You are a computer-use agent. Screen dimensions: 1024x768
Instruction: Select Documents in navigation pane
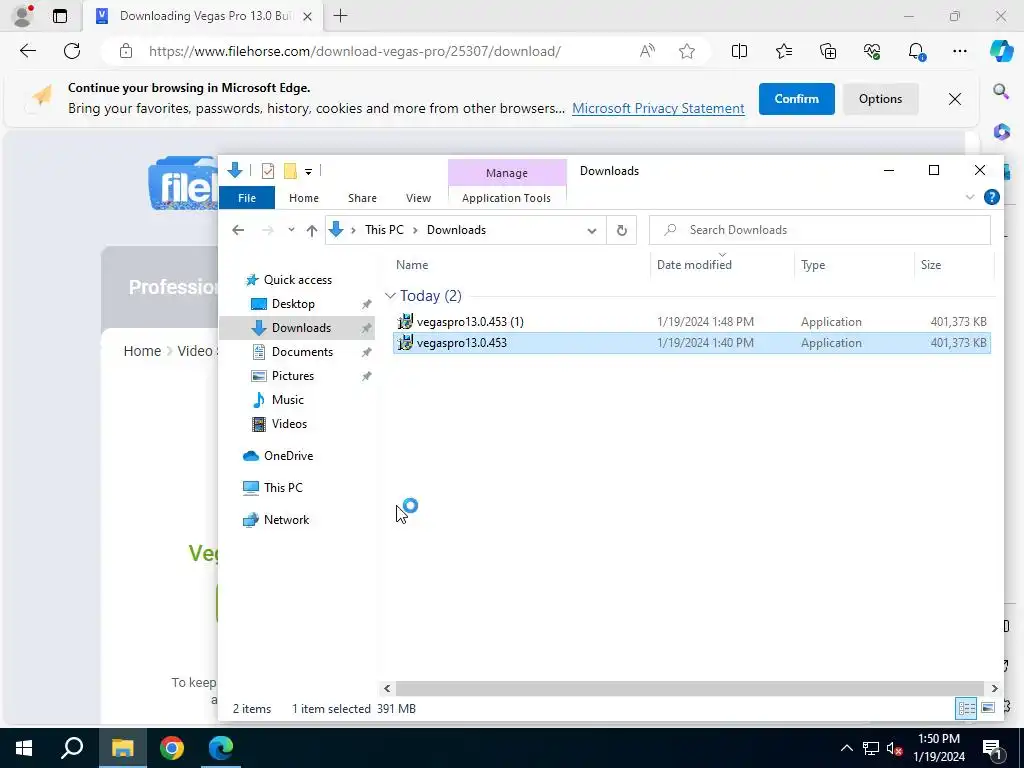point(302,351)
